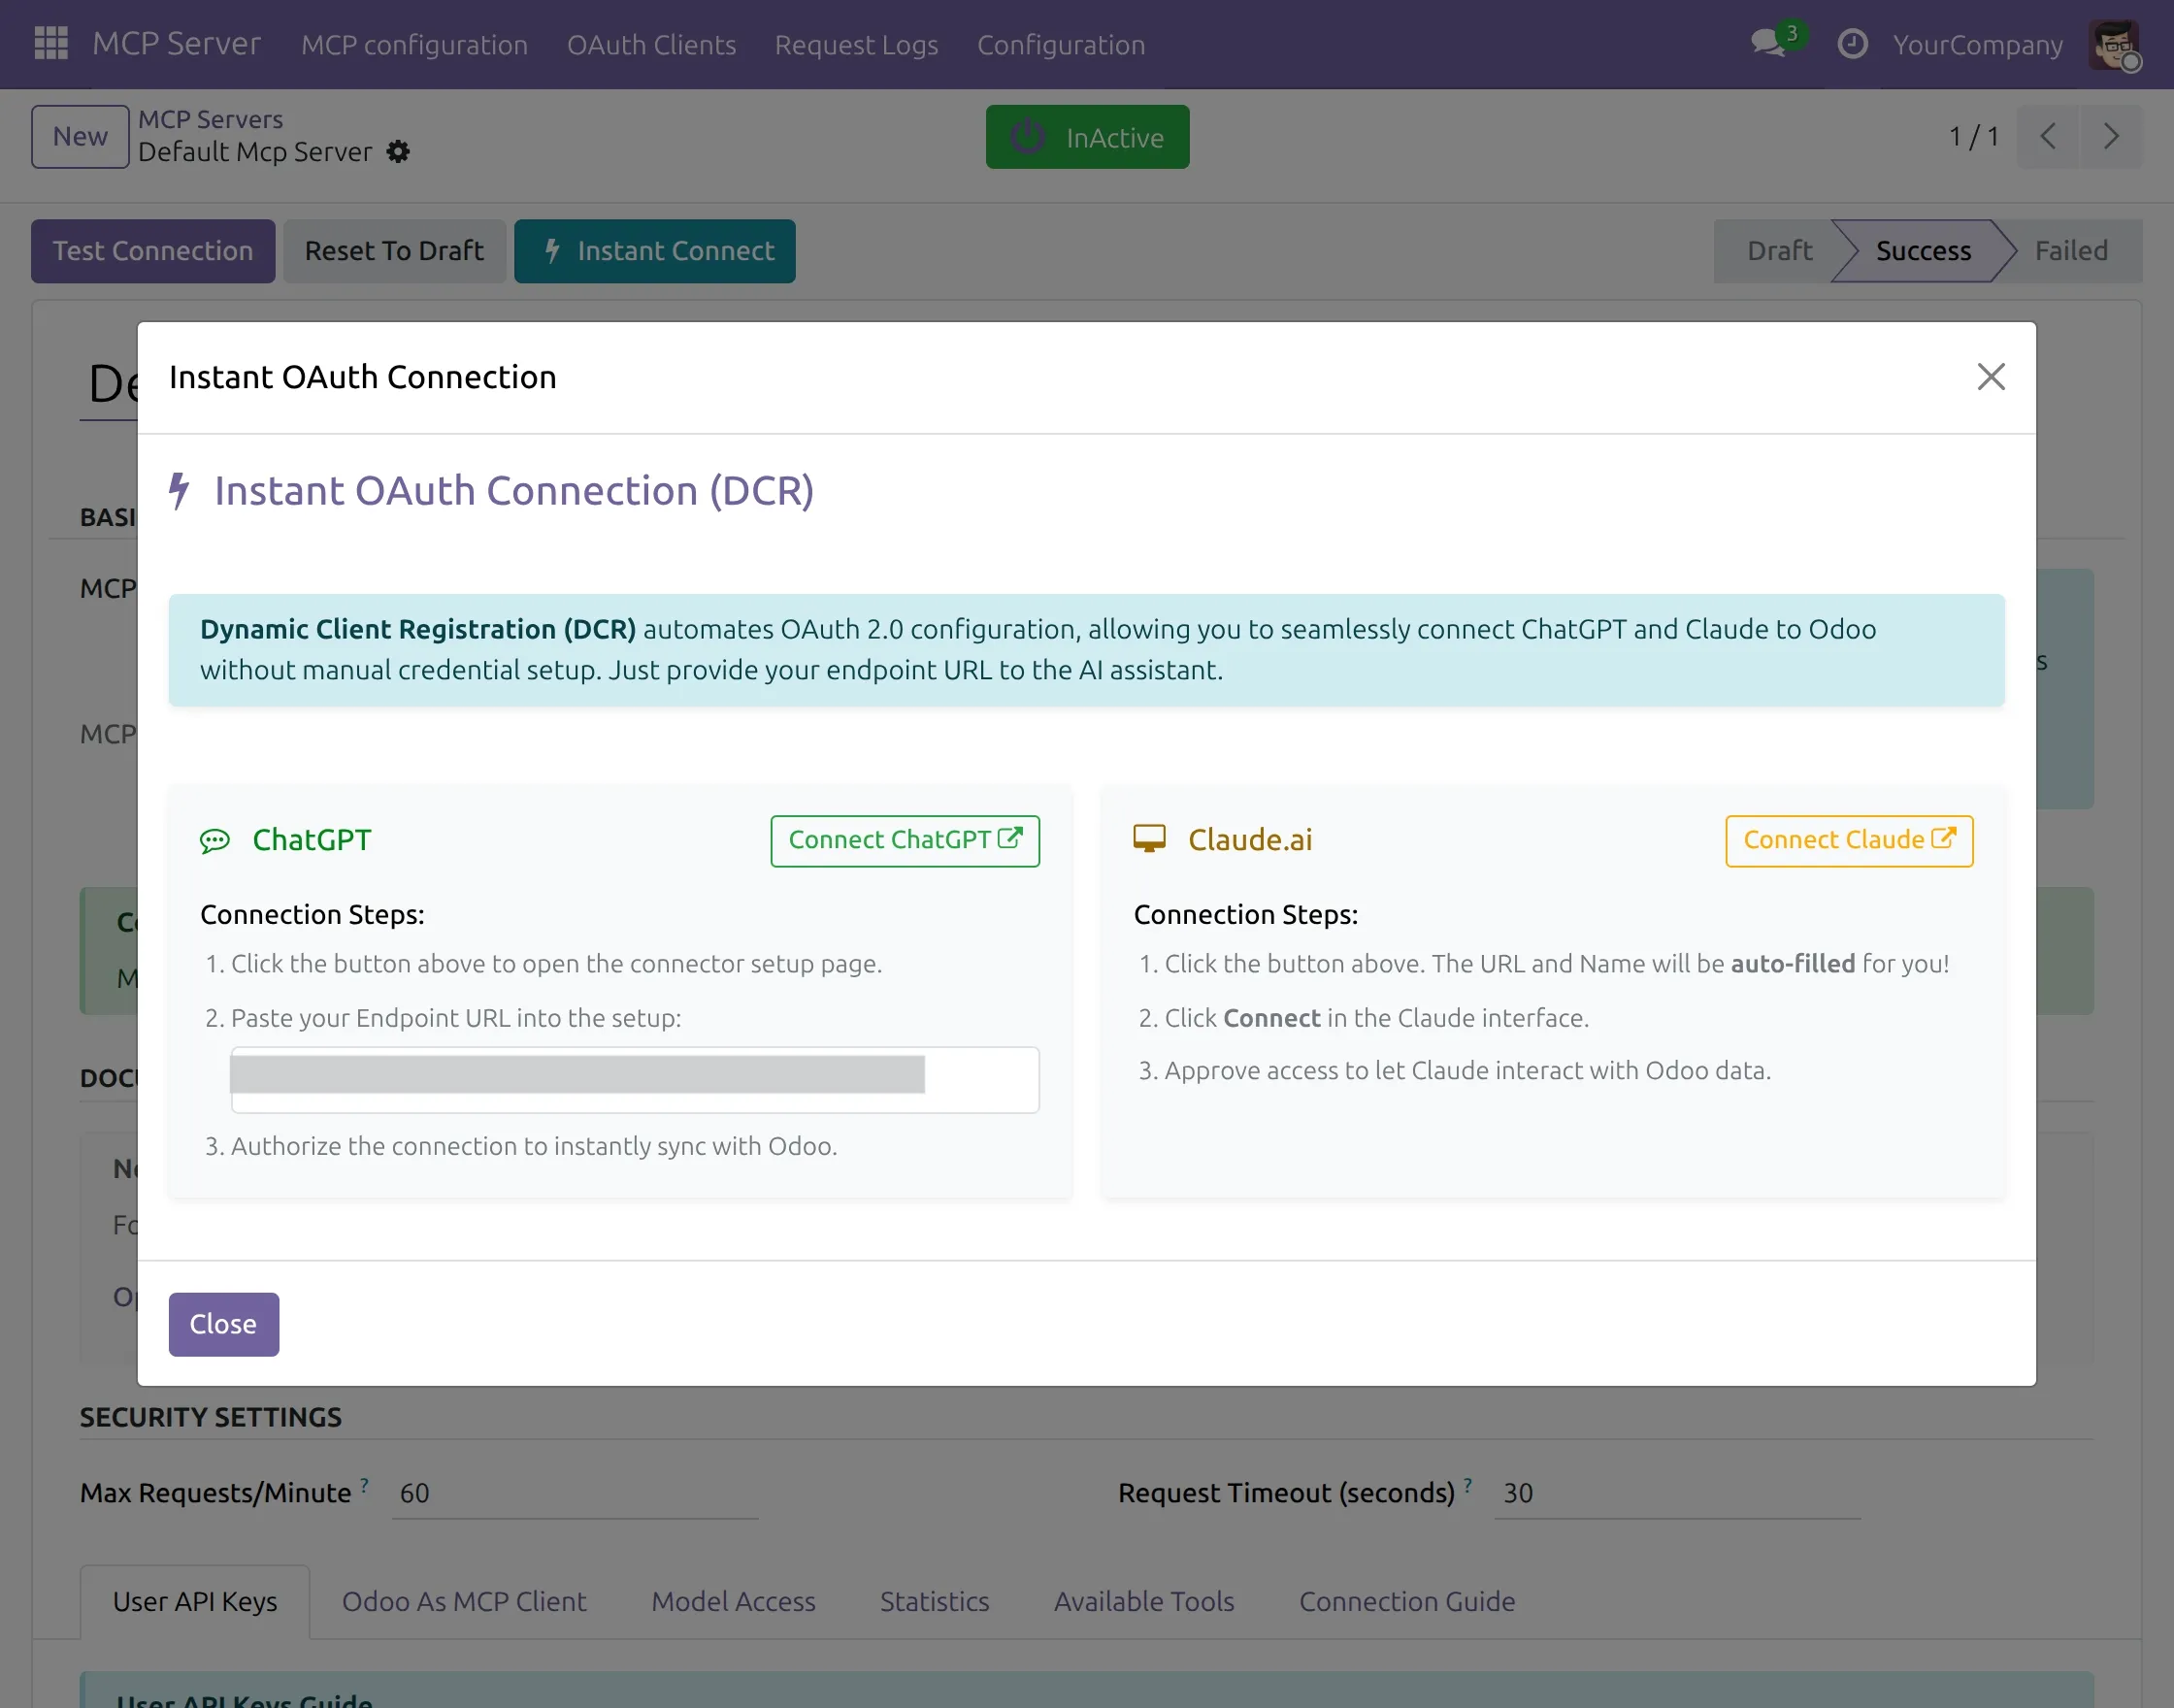Click the 1 / 1 record pager counter
Viewport: 2174px width, 1708px height.
[x=1972, y=137]
